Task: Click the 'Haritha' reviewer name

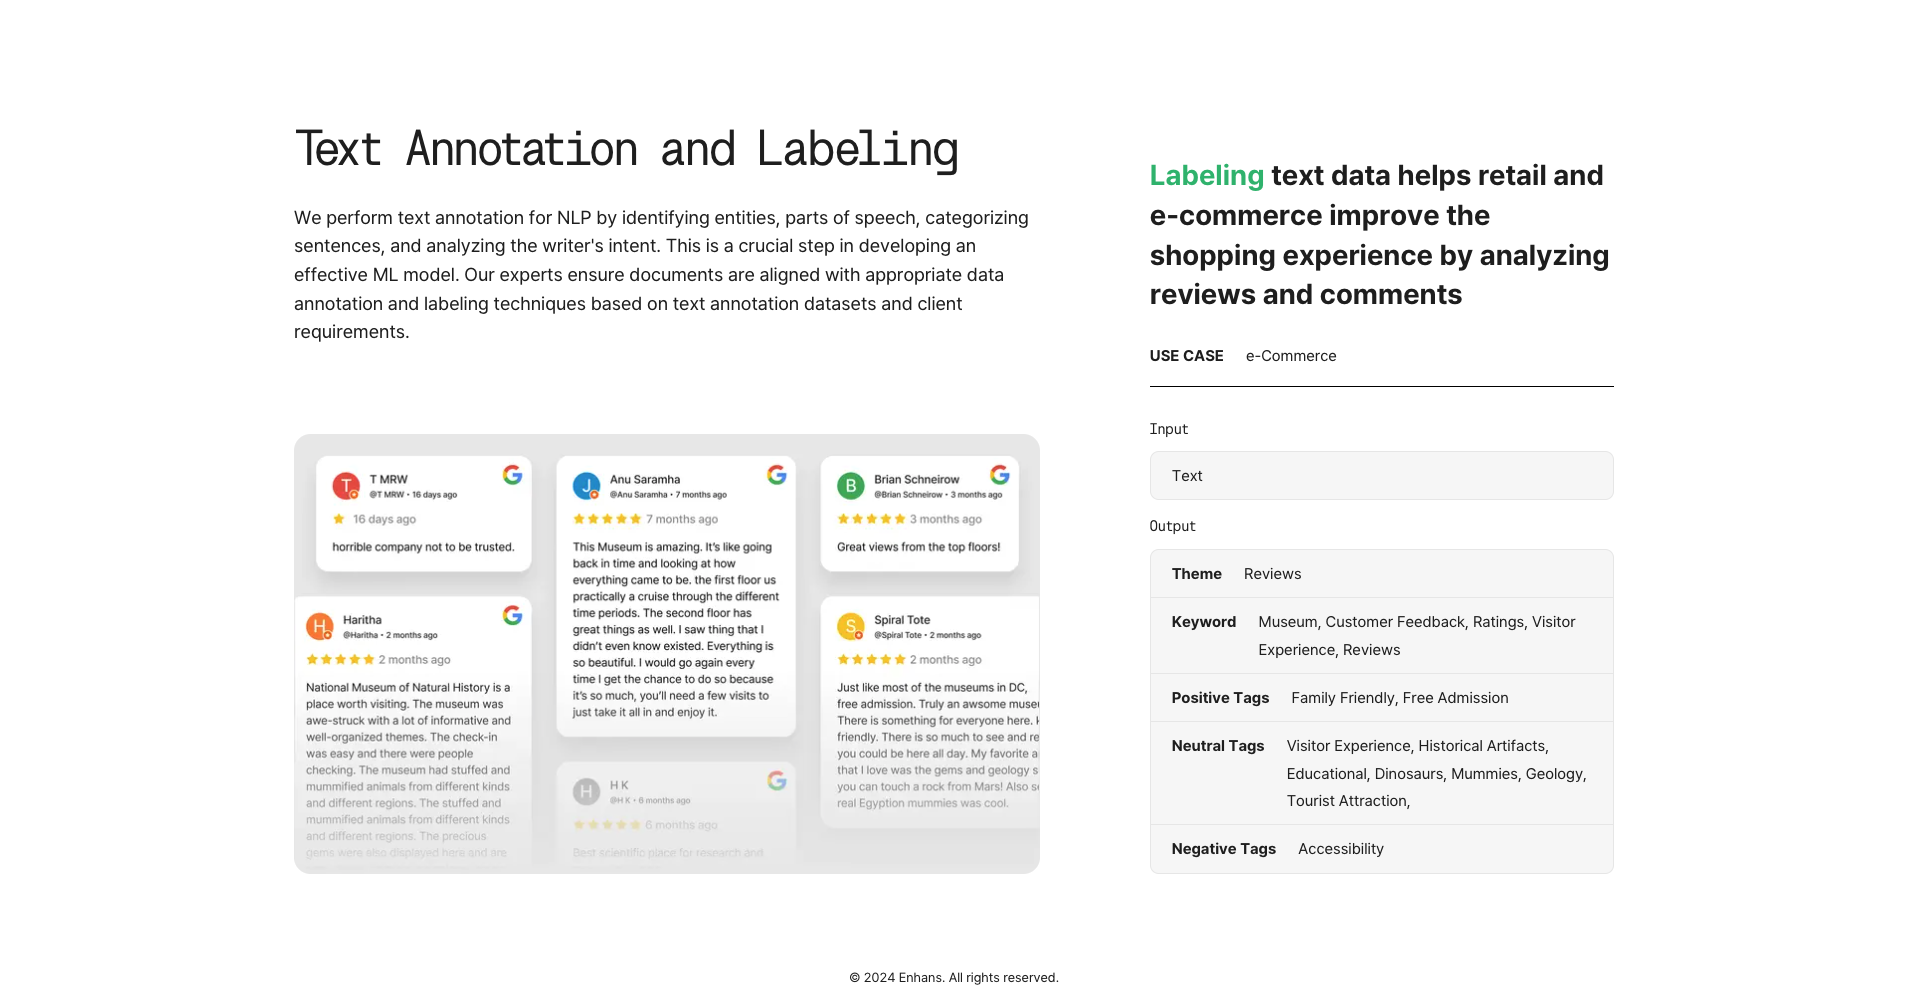Action: click(x=362, y=620)
